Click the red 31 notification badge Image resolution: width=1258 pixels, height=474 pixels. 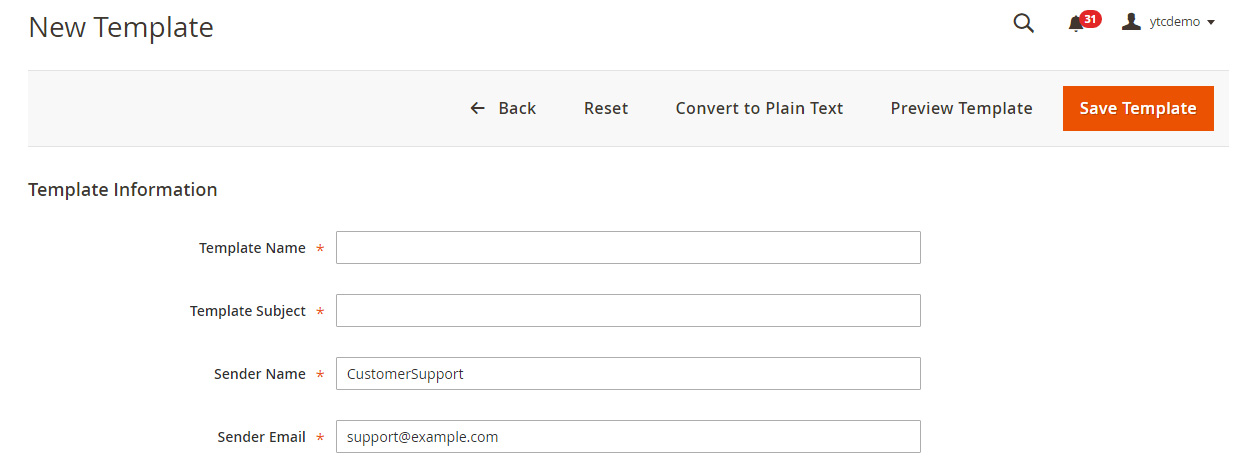(1090, 19)
